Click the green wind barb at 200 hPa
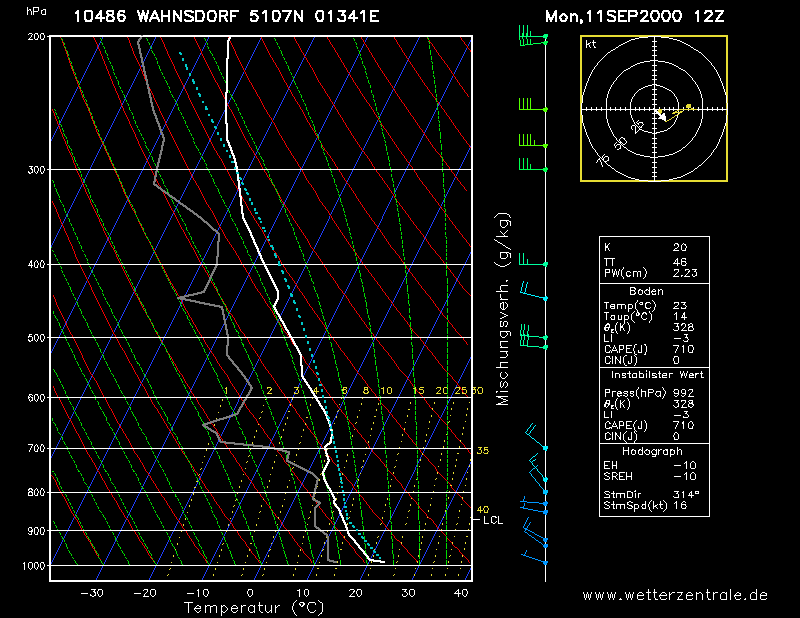 point(532,39)
